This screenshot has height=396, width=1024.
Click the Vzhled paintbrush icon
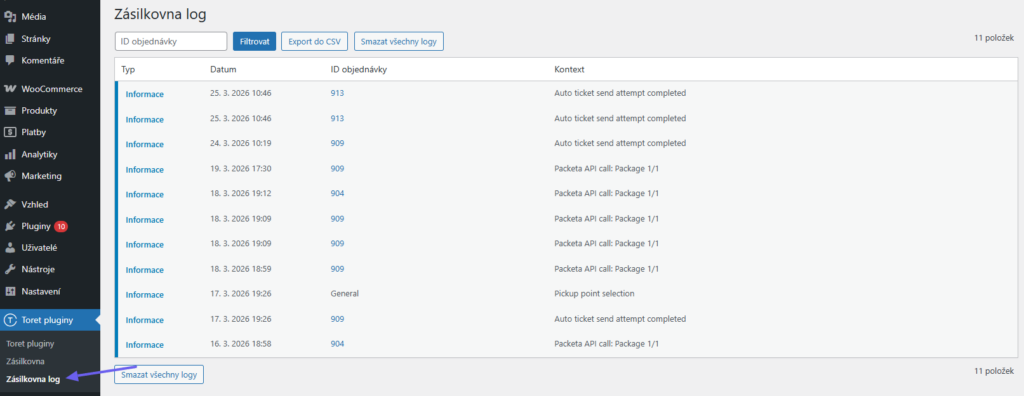point(10,205)
